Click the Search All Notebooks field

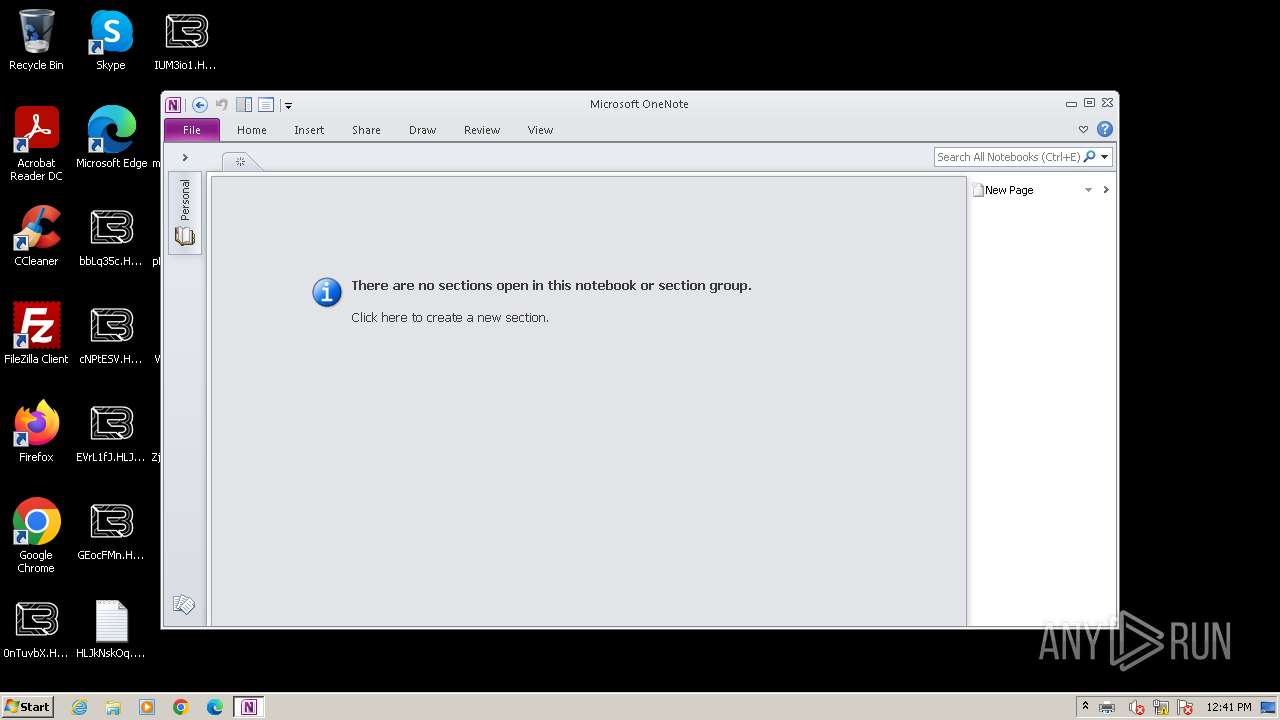[x=1008, y=157]
